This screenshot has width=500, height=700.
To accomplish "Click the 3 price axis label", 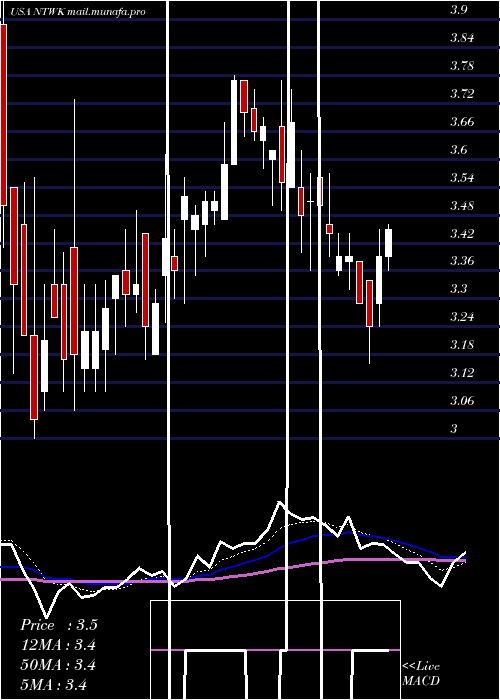I will tap(454, 429).
